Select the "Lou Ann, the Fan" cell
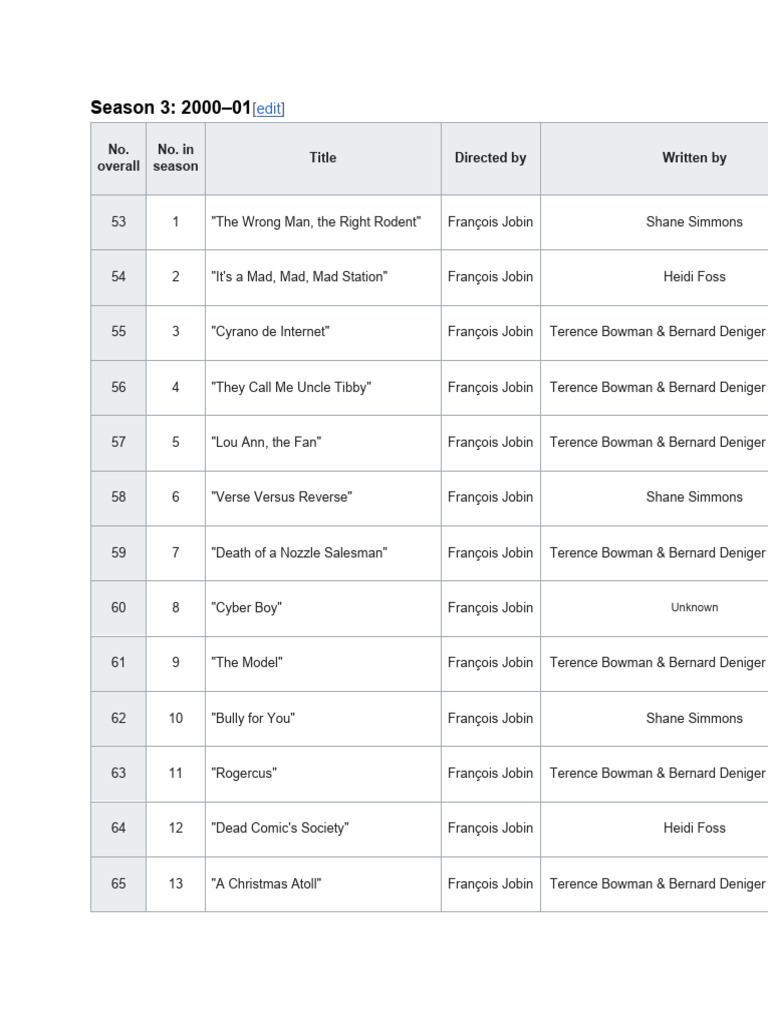The image size is (768, 1024). click(323, 442)
